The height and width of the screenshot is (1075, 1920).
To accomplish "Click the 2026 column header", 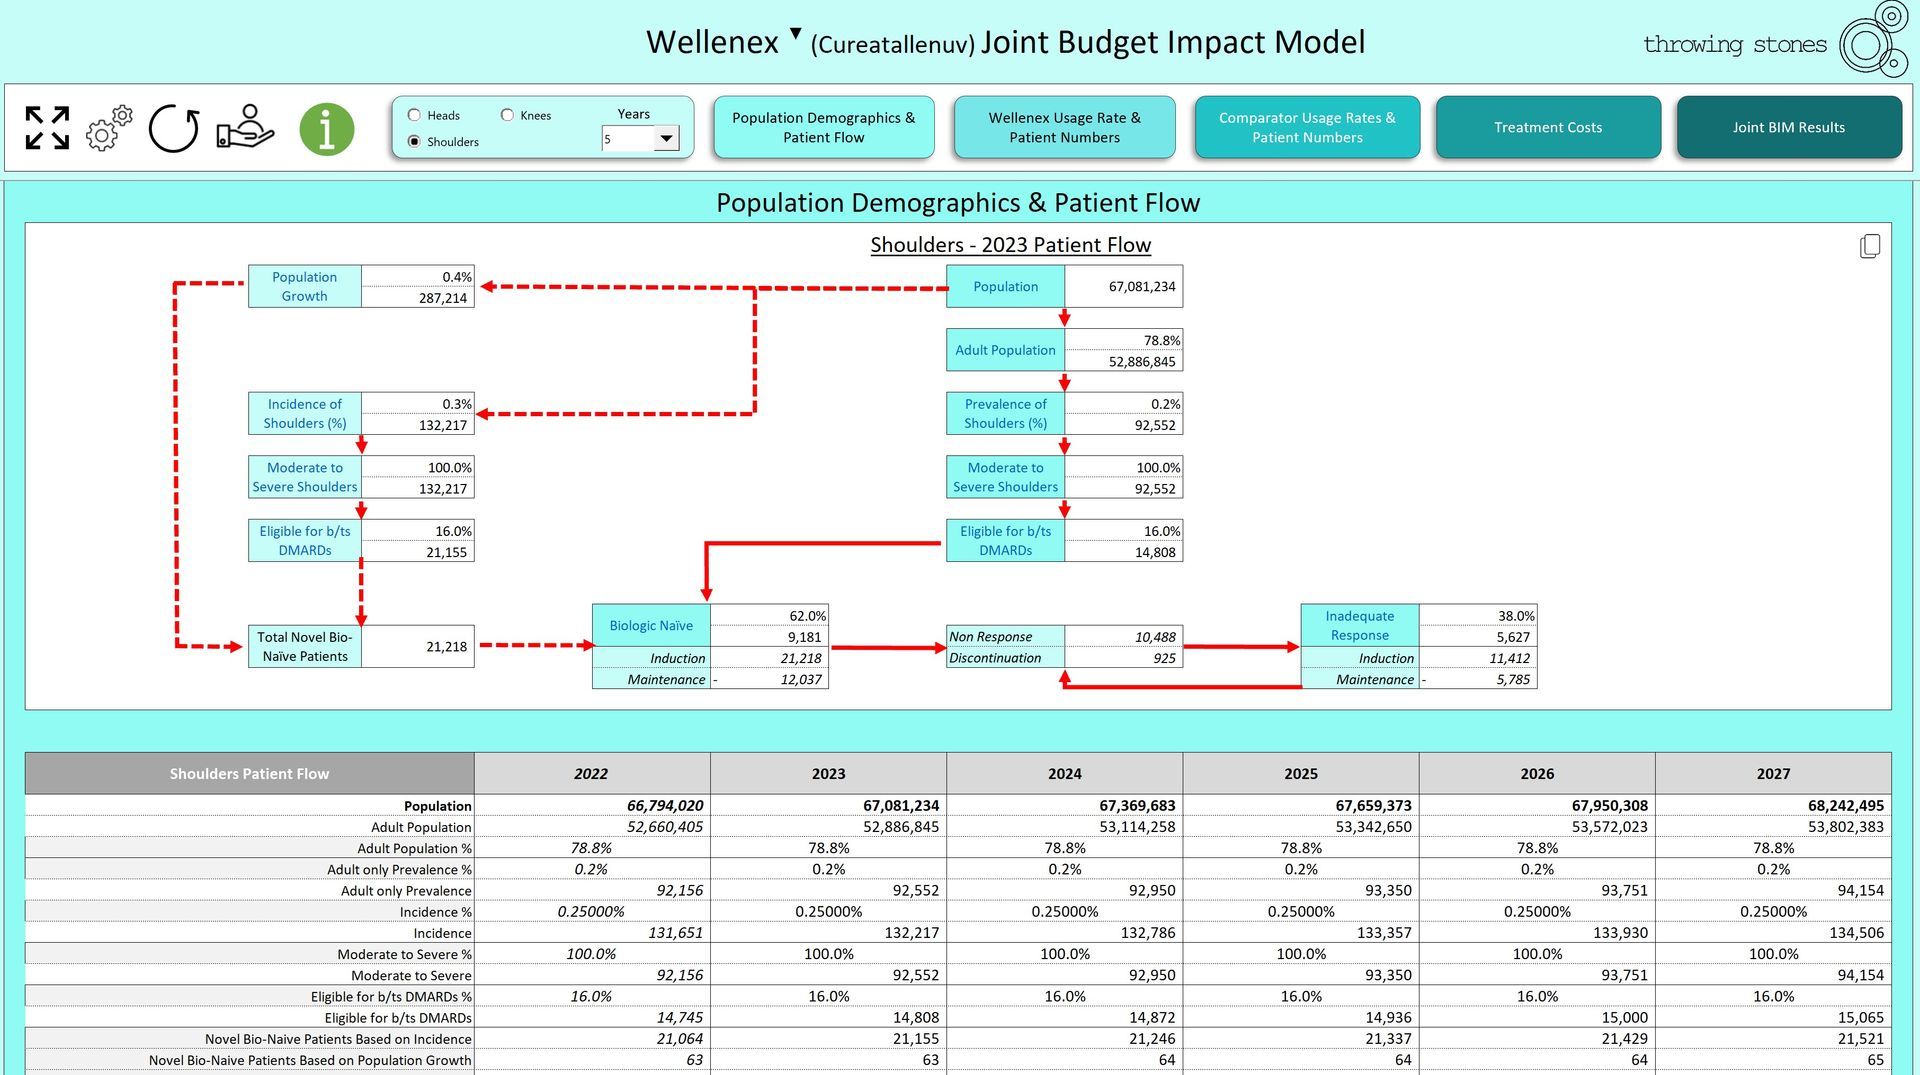I will 1537,774.
